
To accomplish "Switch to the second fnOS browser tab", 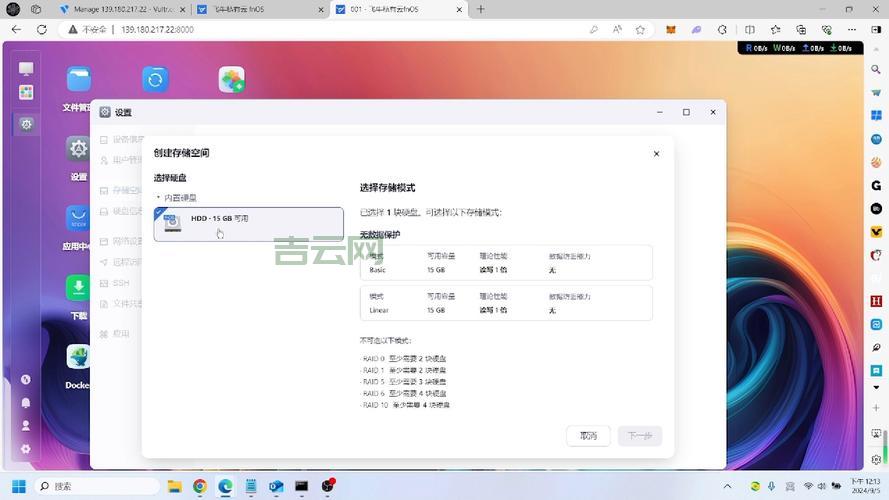I will coord(260,10).
